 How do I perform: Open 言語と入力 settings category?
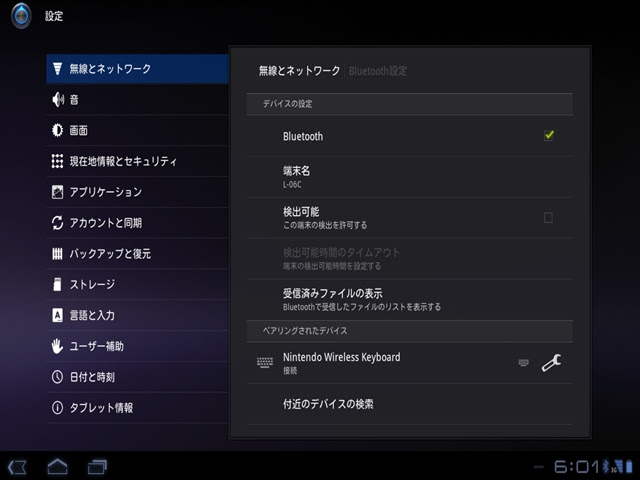click(x=138, y=315)
